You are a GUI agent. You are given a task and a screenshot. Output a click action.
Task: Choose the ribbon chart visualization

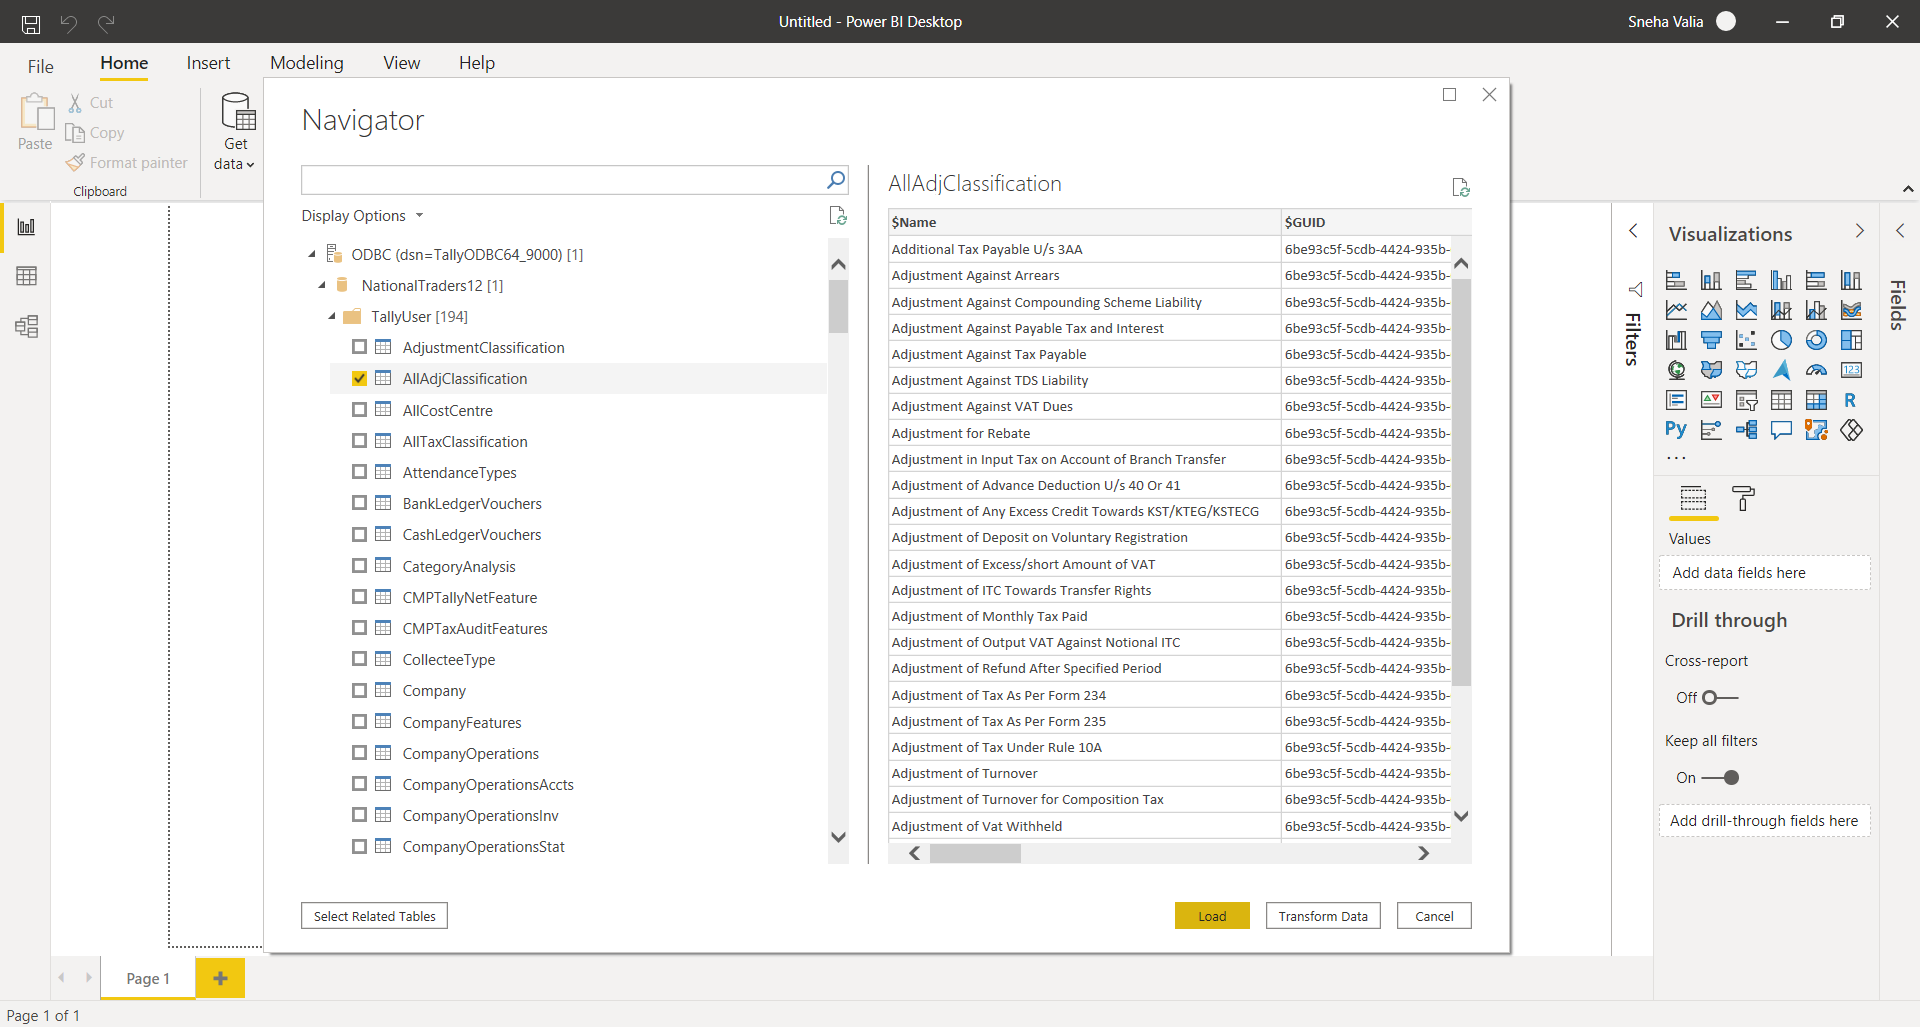pos(1851,310)
